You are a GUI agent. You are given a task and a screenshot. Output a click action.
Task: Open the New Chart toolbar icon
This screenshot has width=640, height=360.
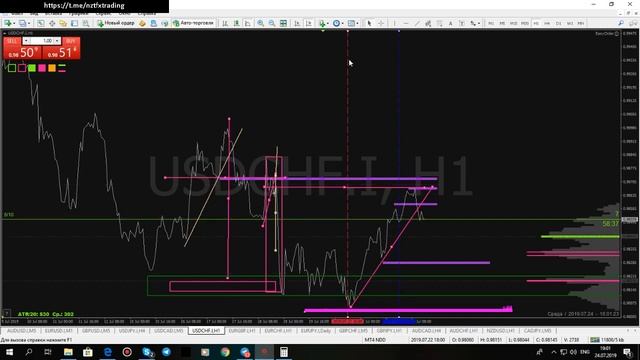pyautogui.click(x=8, y=23)
